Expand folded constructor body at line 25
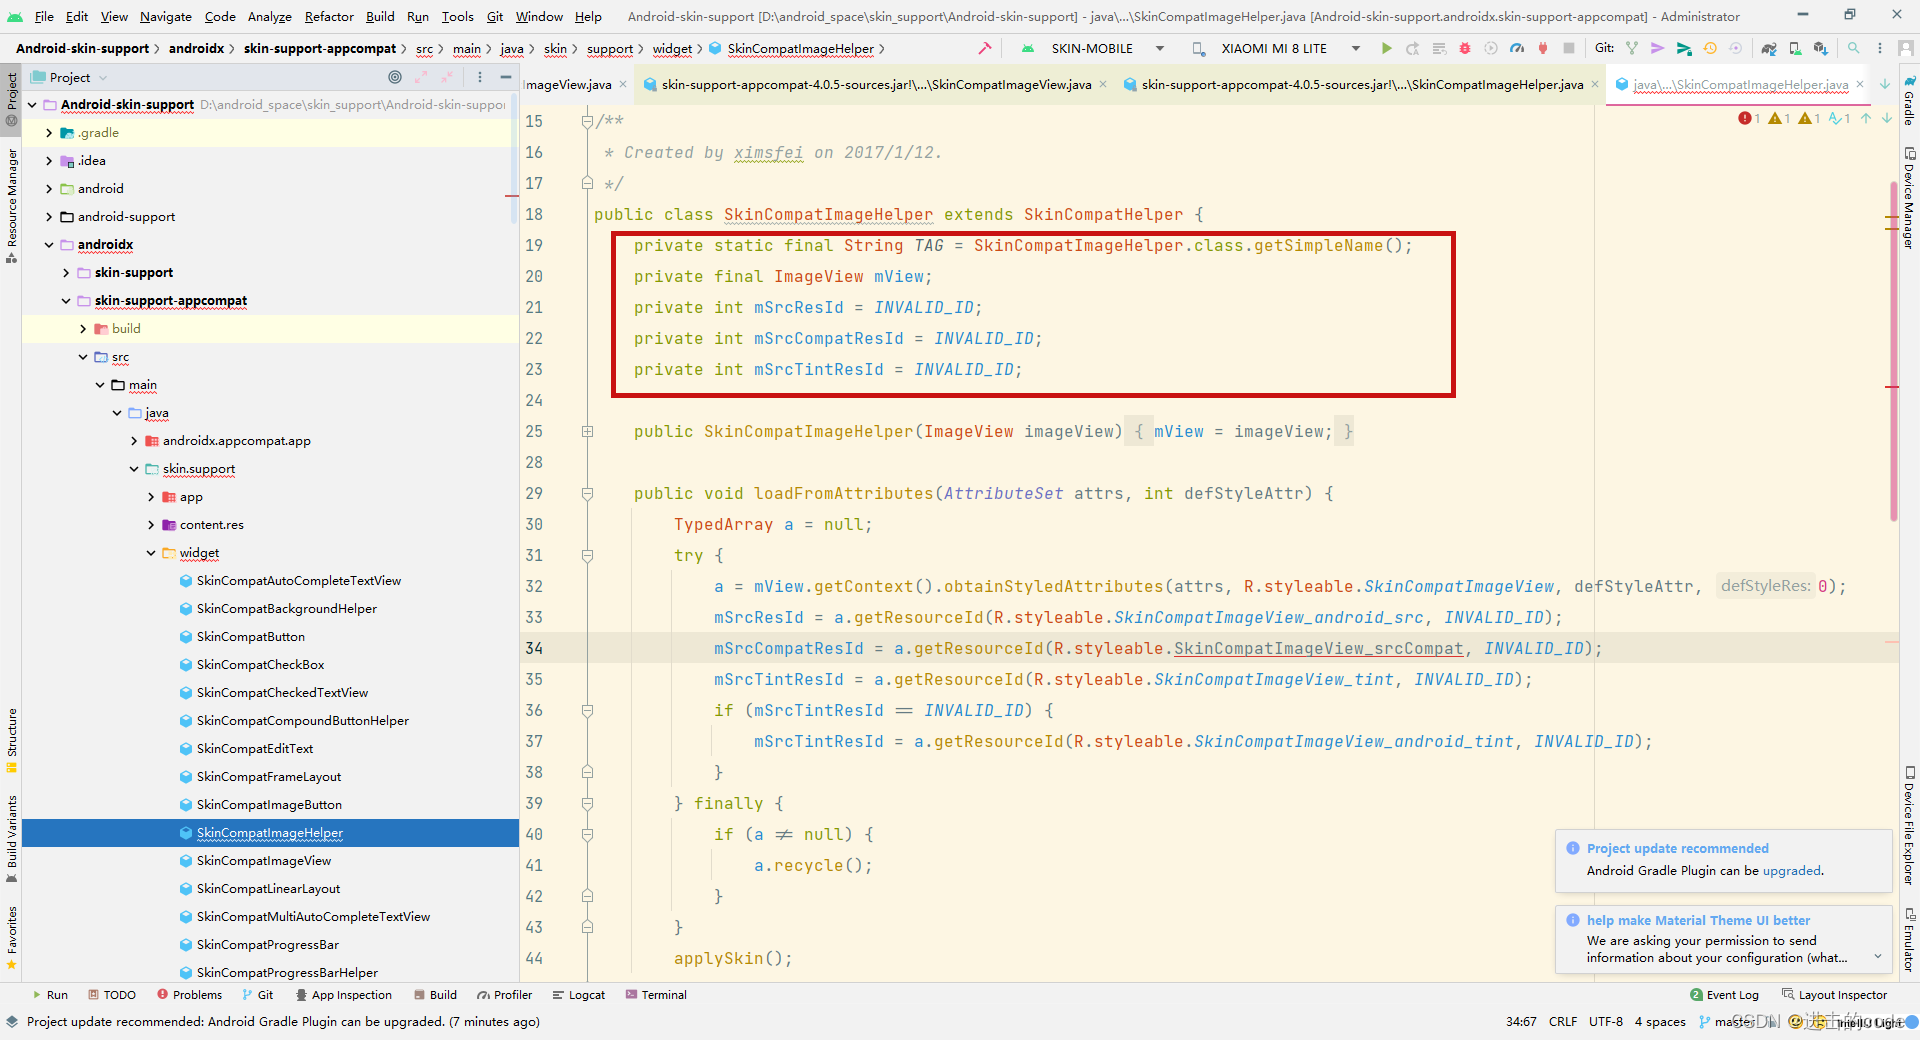This screenshot has width=1920, height=1040. point(587,432)
